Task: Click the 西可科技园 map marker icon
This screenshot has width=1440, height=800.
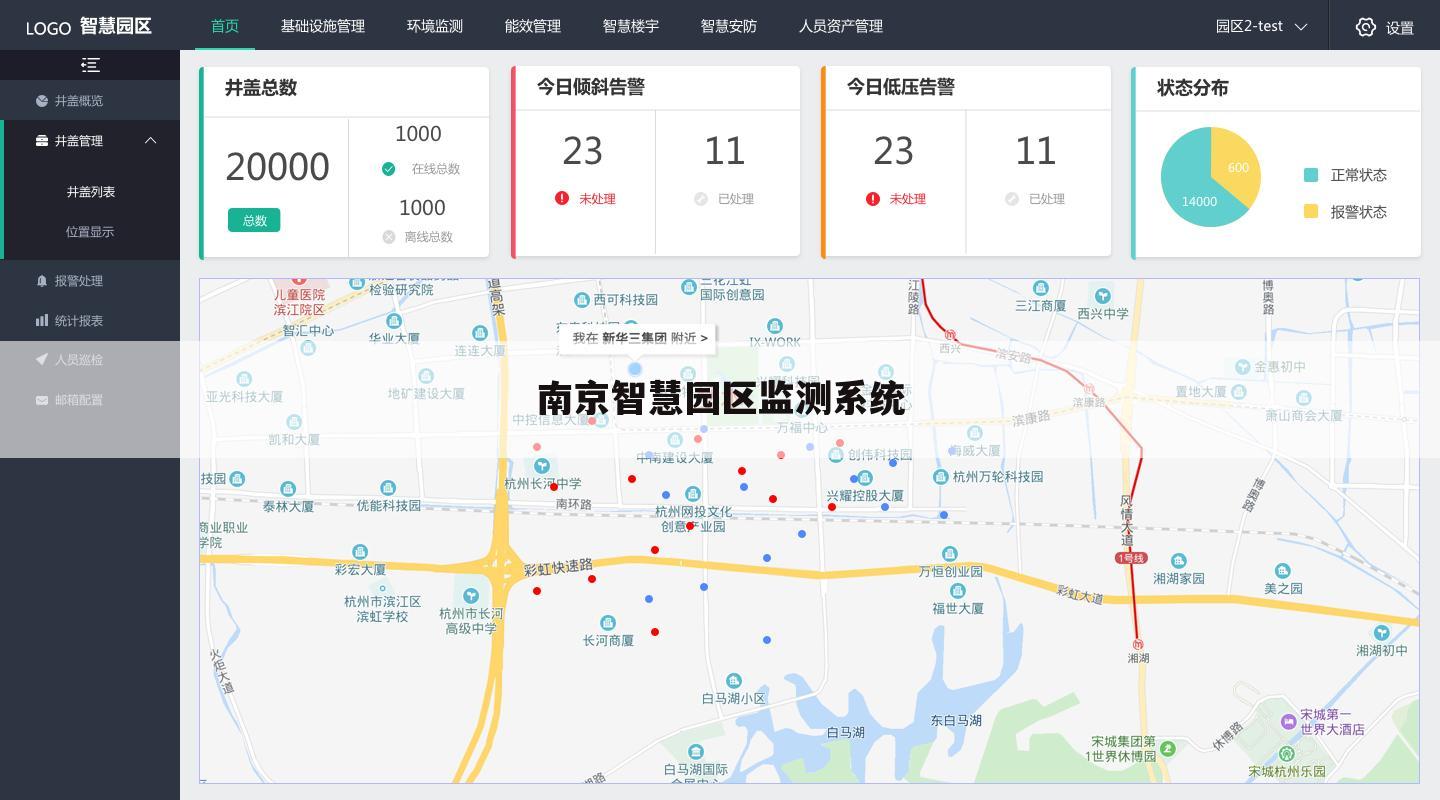Action: point(582,300)
